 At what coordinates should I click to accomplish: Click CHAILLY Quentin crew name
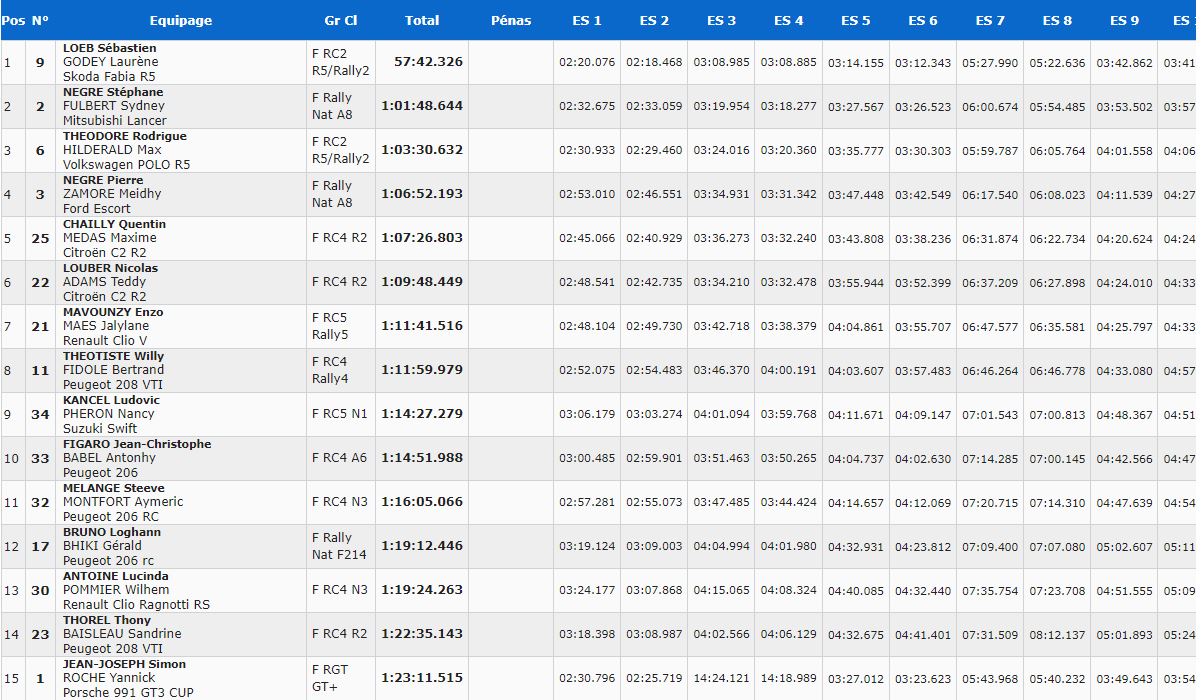[115, 224]
